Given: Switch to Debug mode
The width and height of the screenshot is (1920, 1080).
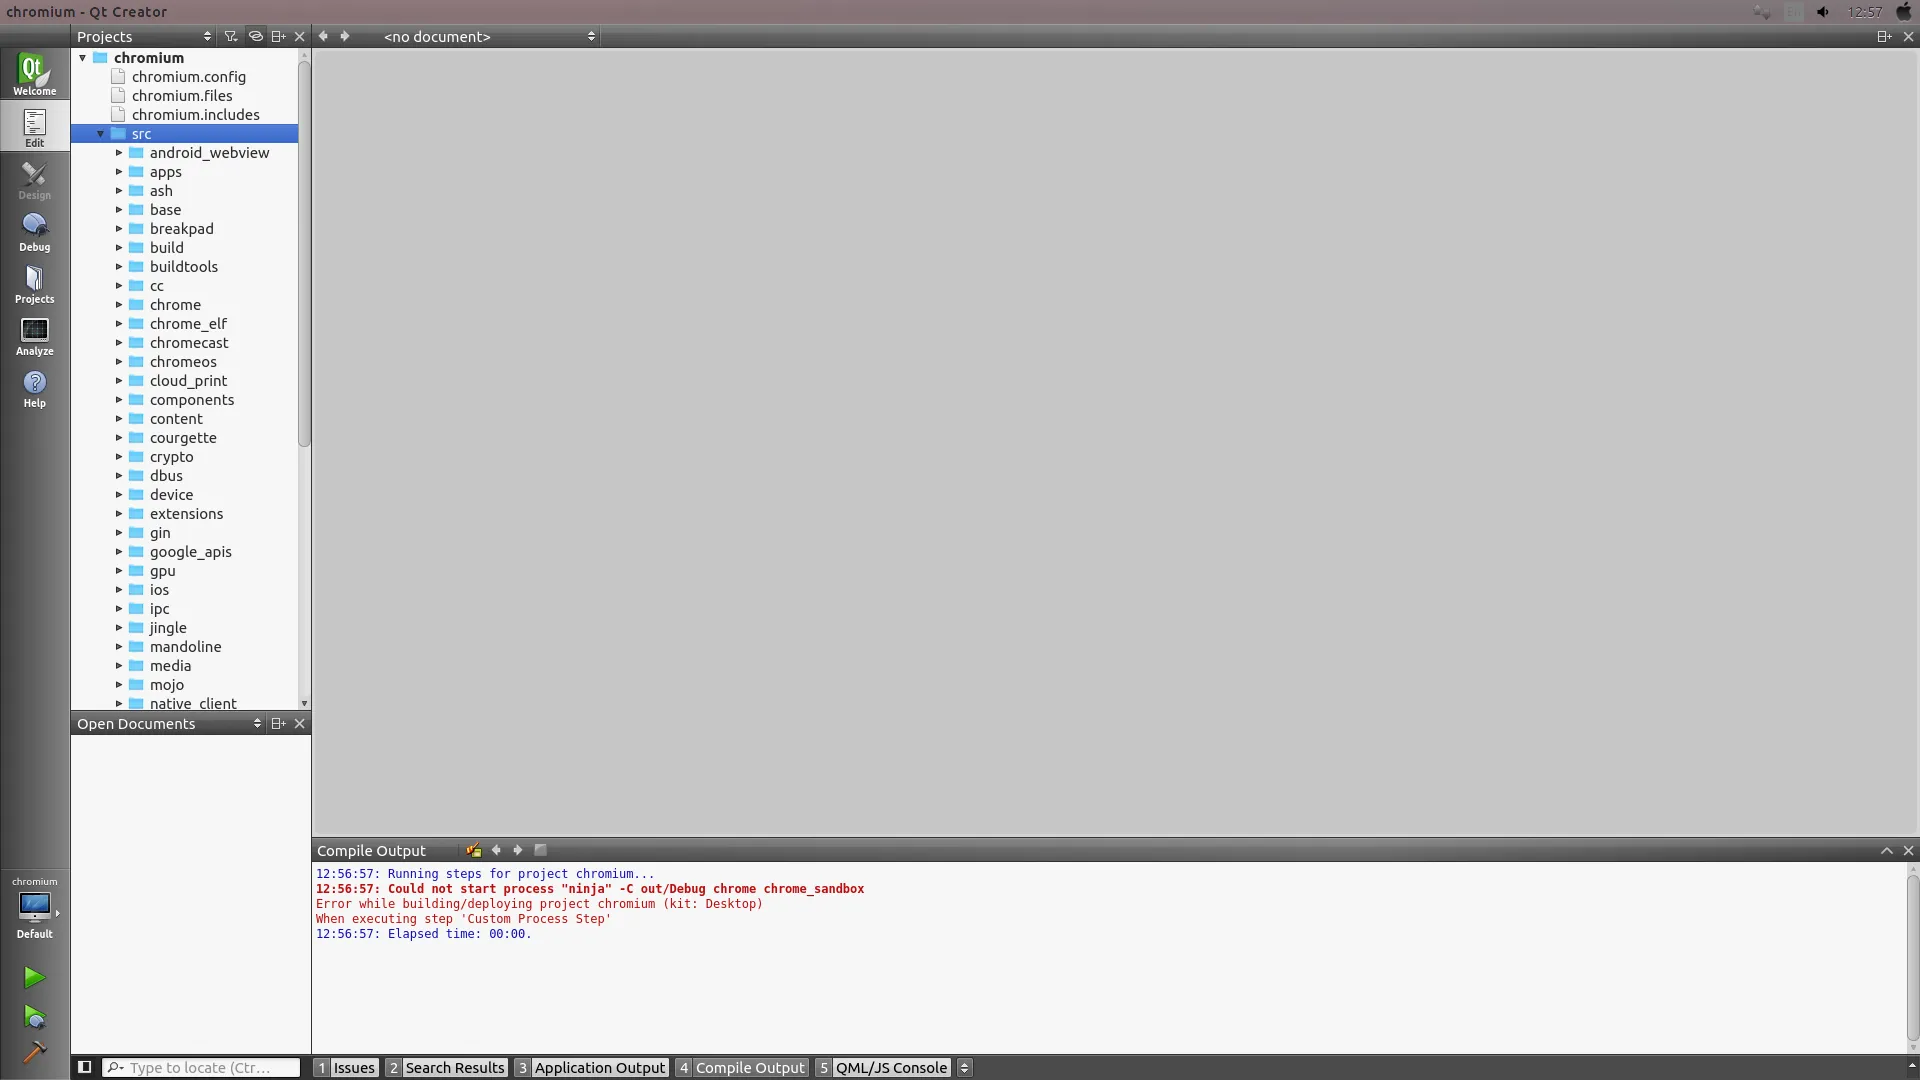Looking at the screenshot, I should [x=34, y=231].
